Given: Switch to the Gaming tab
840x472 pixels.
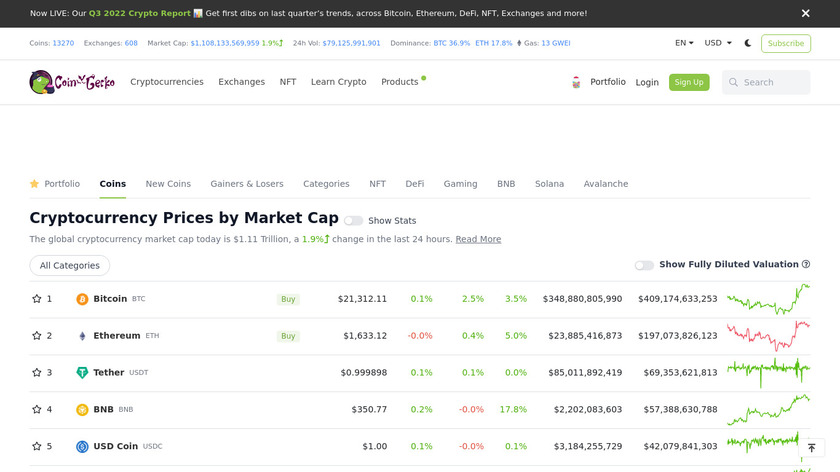Looking at the screenshot, I should click(x=460, y=184).
